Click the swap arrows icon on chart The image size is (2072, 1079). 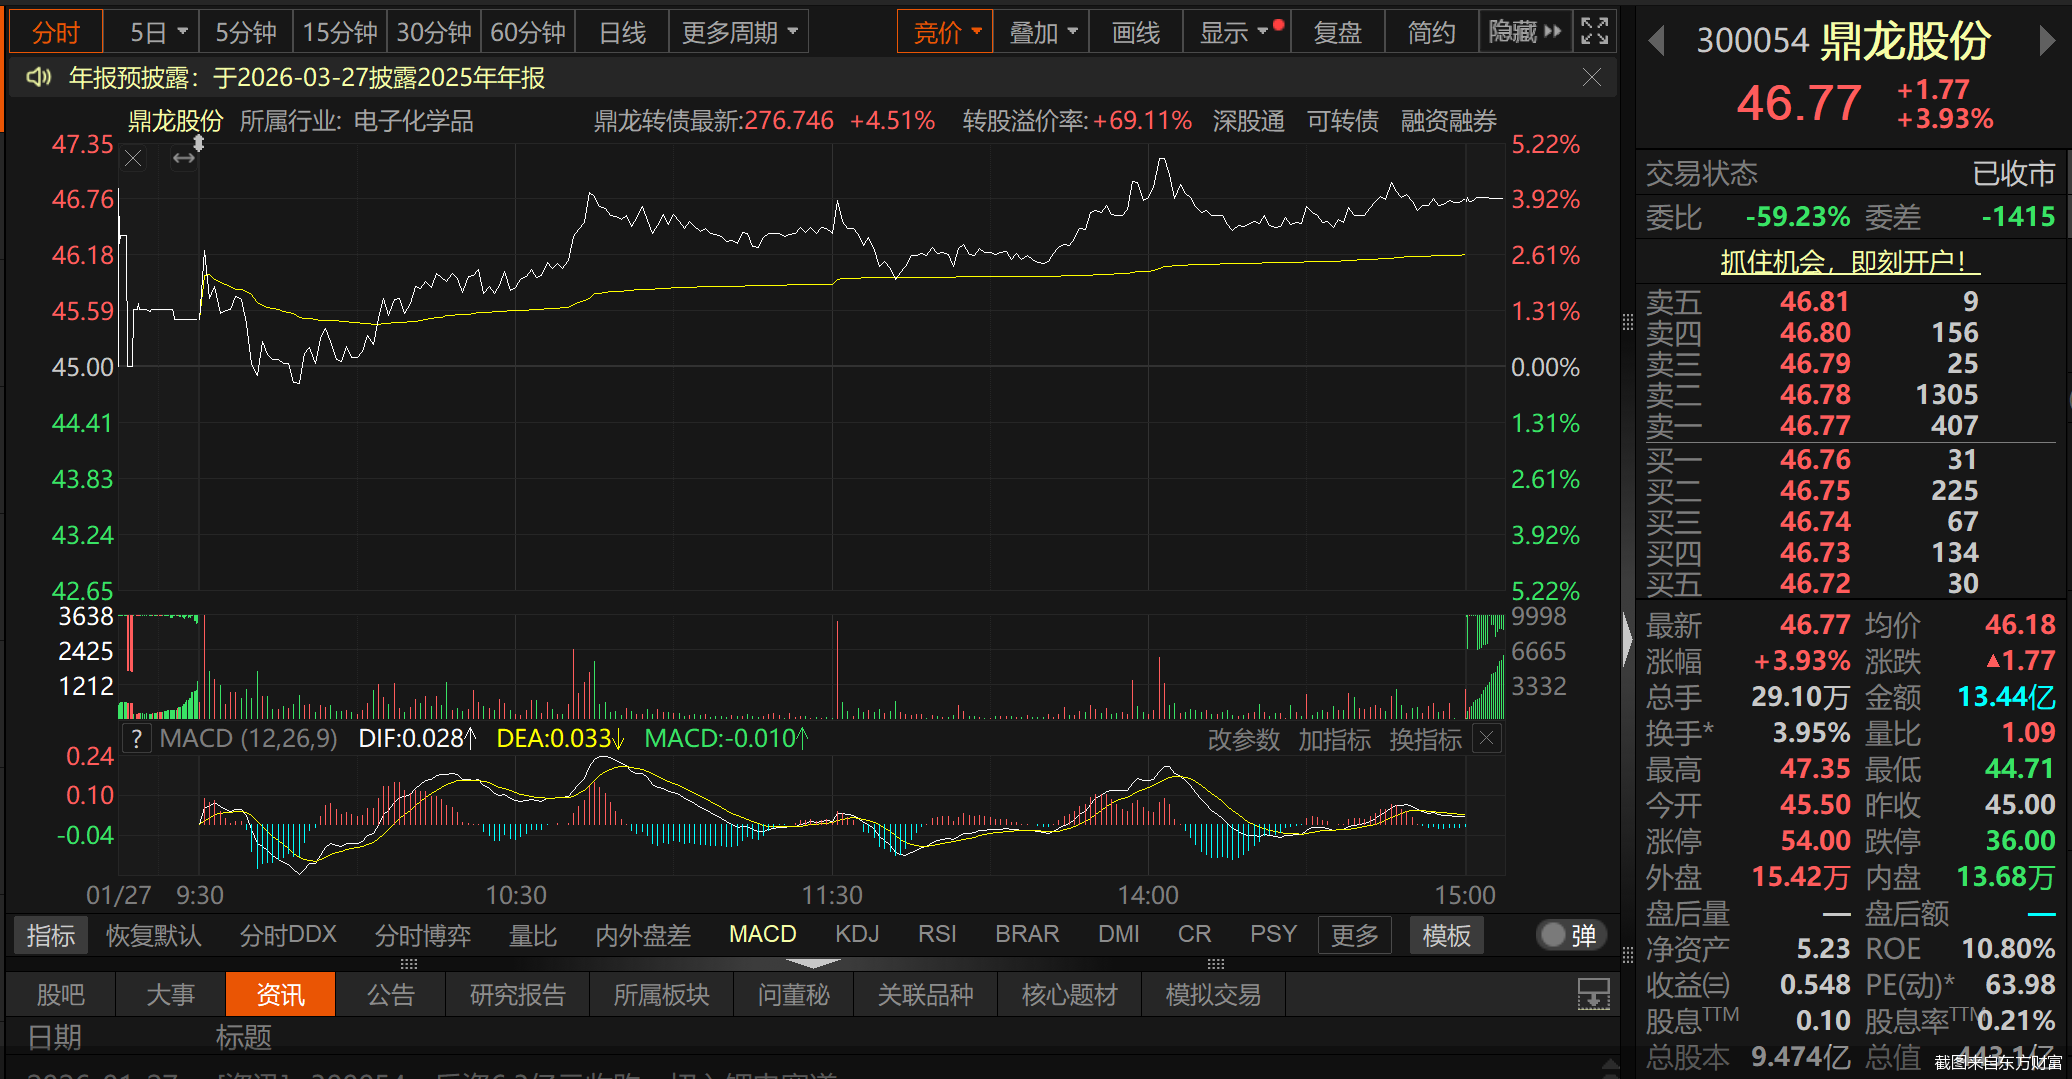(x=183, y=157)
